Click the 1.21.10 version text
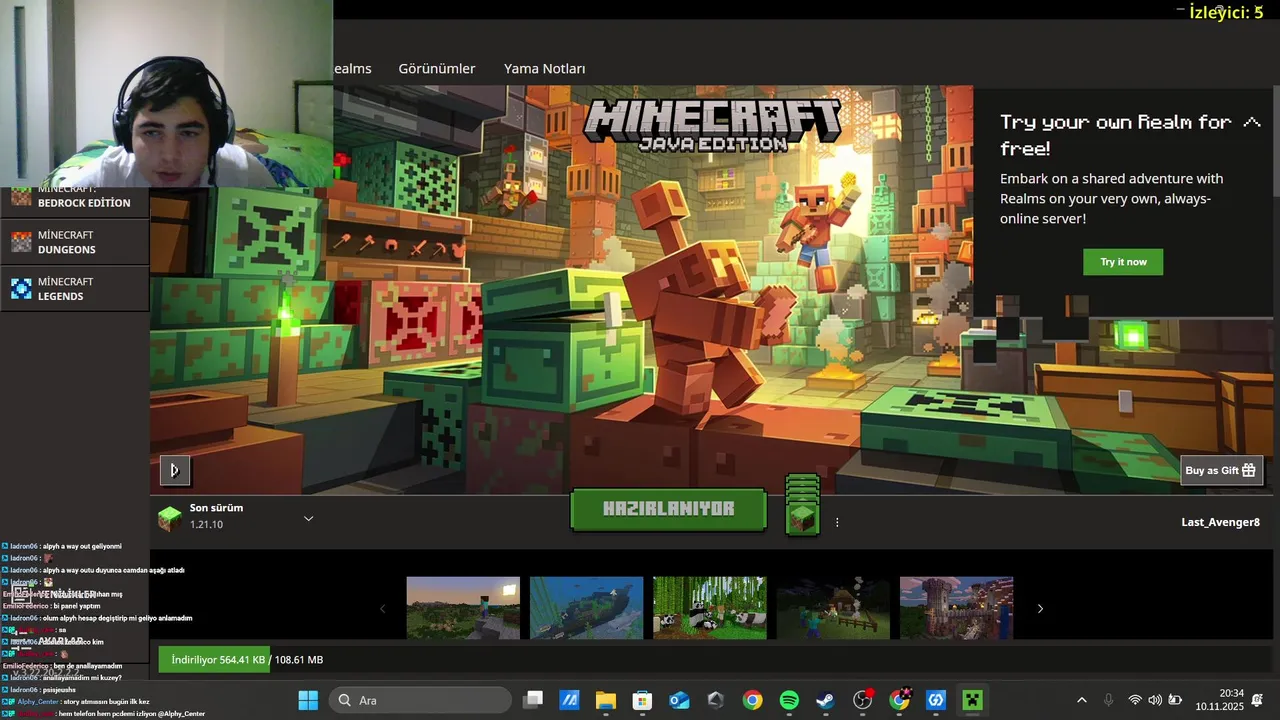The image size is (1280, 720). point(206,525)
